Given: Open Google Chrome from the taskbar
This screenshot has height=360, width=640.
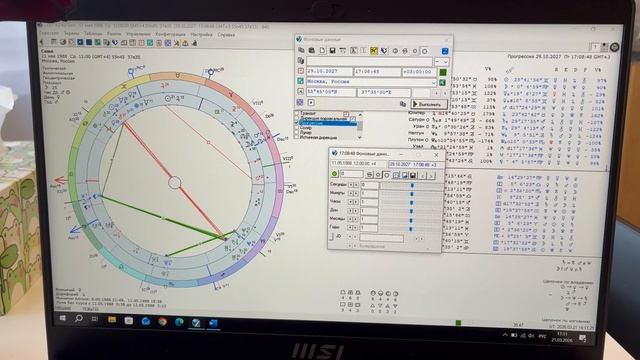Looking at the screenshot, I should tap(162, 322).
